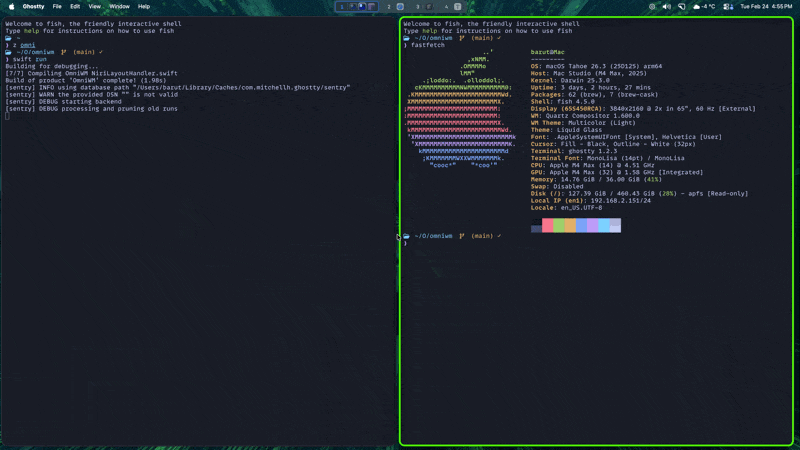
Task: Click the 'Kernel: Darwin 25.3.0' line
Action: (x=570, y=80)
